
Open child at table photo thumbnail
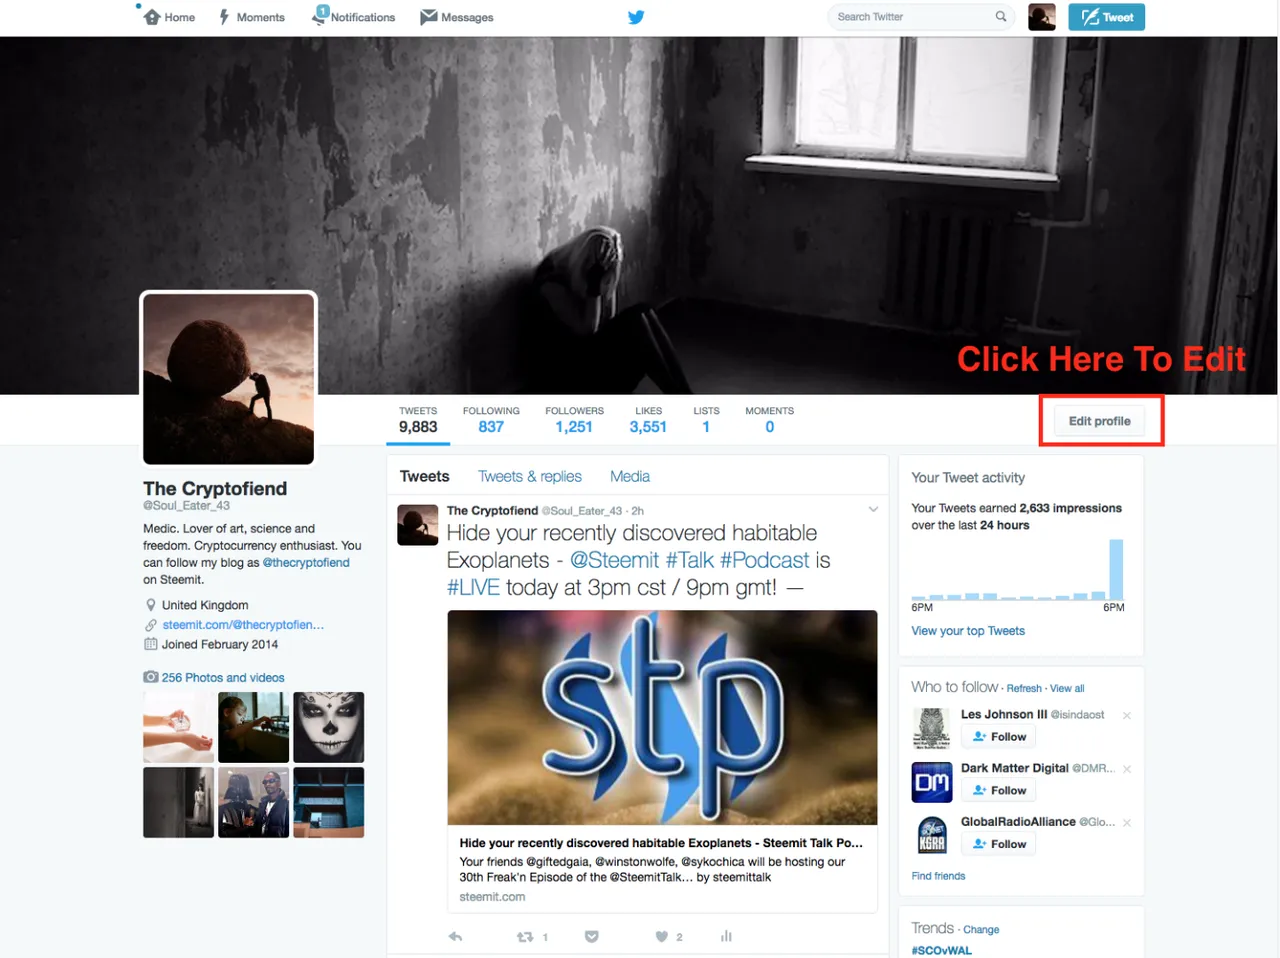click(254, 727)
